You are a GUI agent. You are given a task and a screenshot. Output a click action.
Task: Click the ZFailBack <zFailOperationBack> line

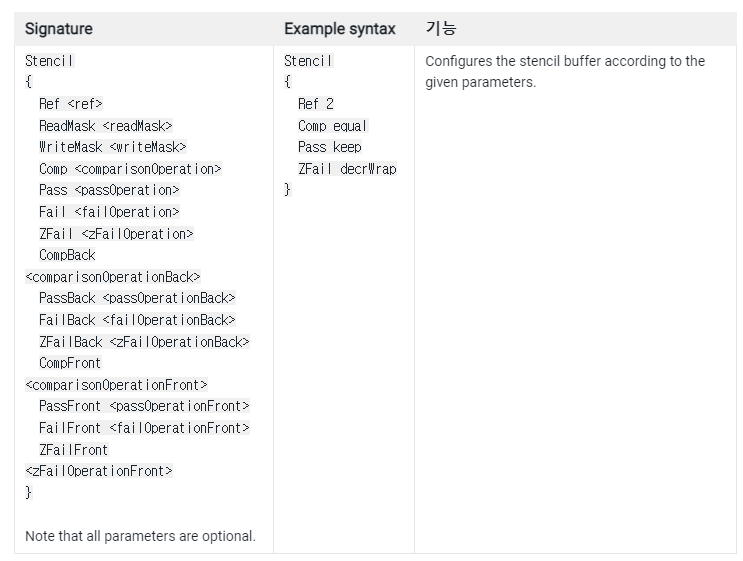(144, 342)
